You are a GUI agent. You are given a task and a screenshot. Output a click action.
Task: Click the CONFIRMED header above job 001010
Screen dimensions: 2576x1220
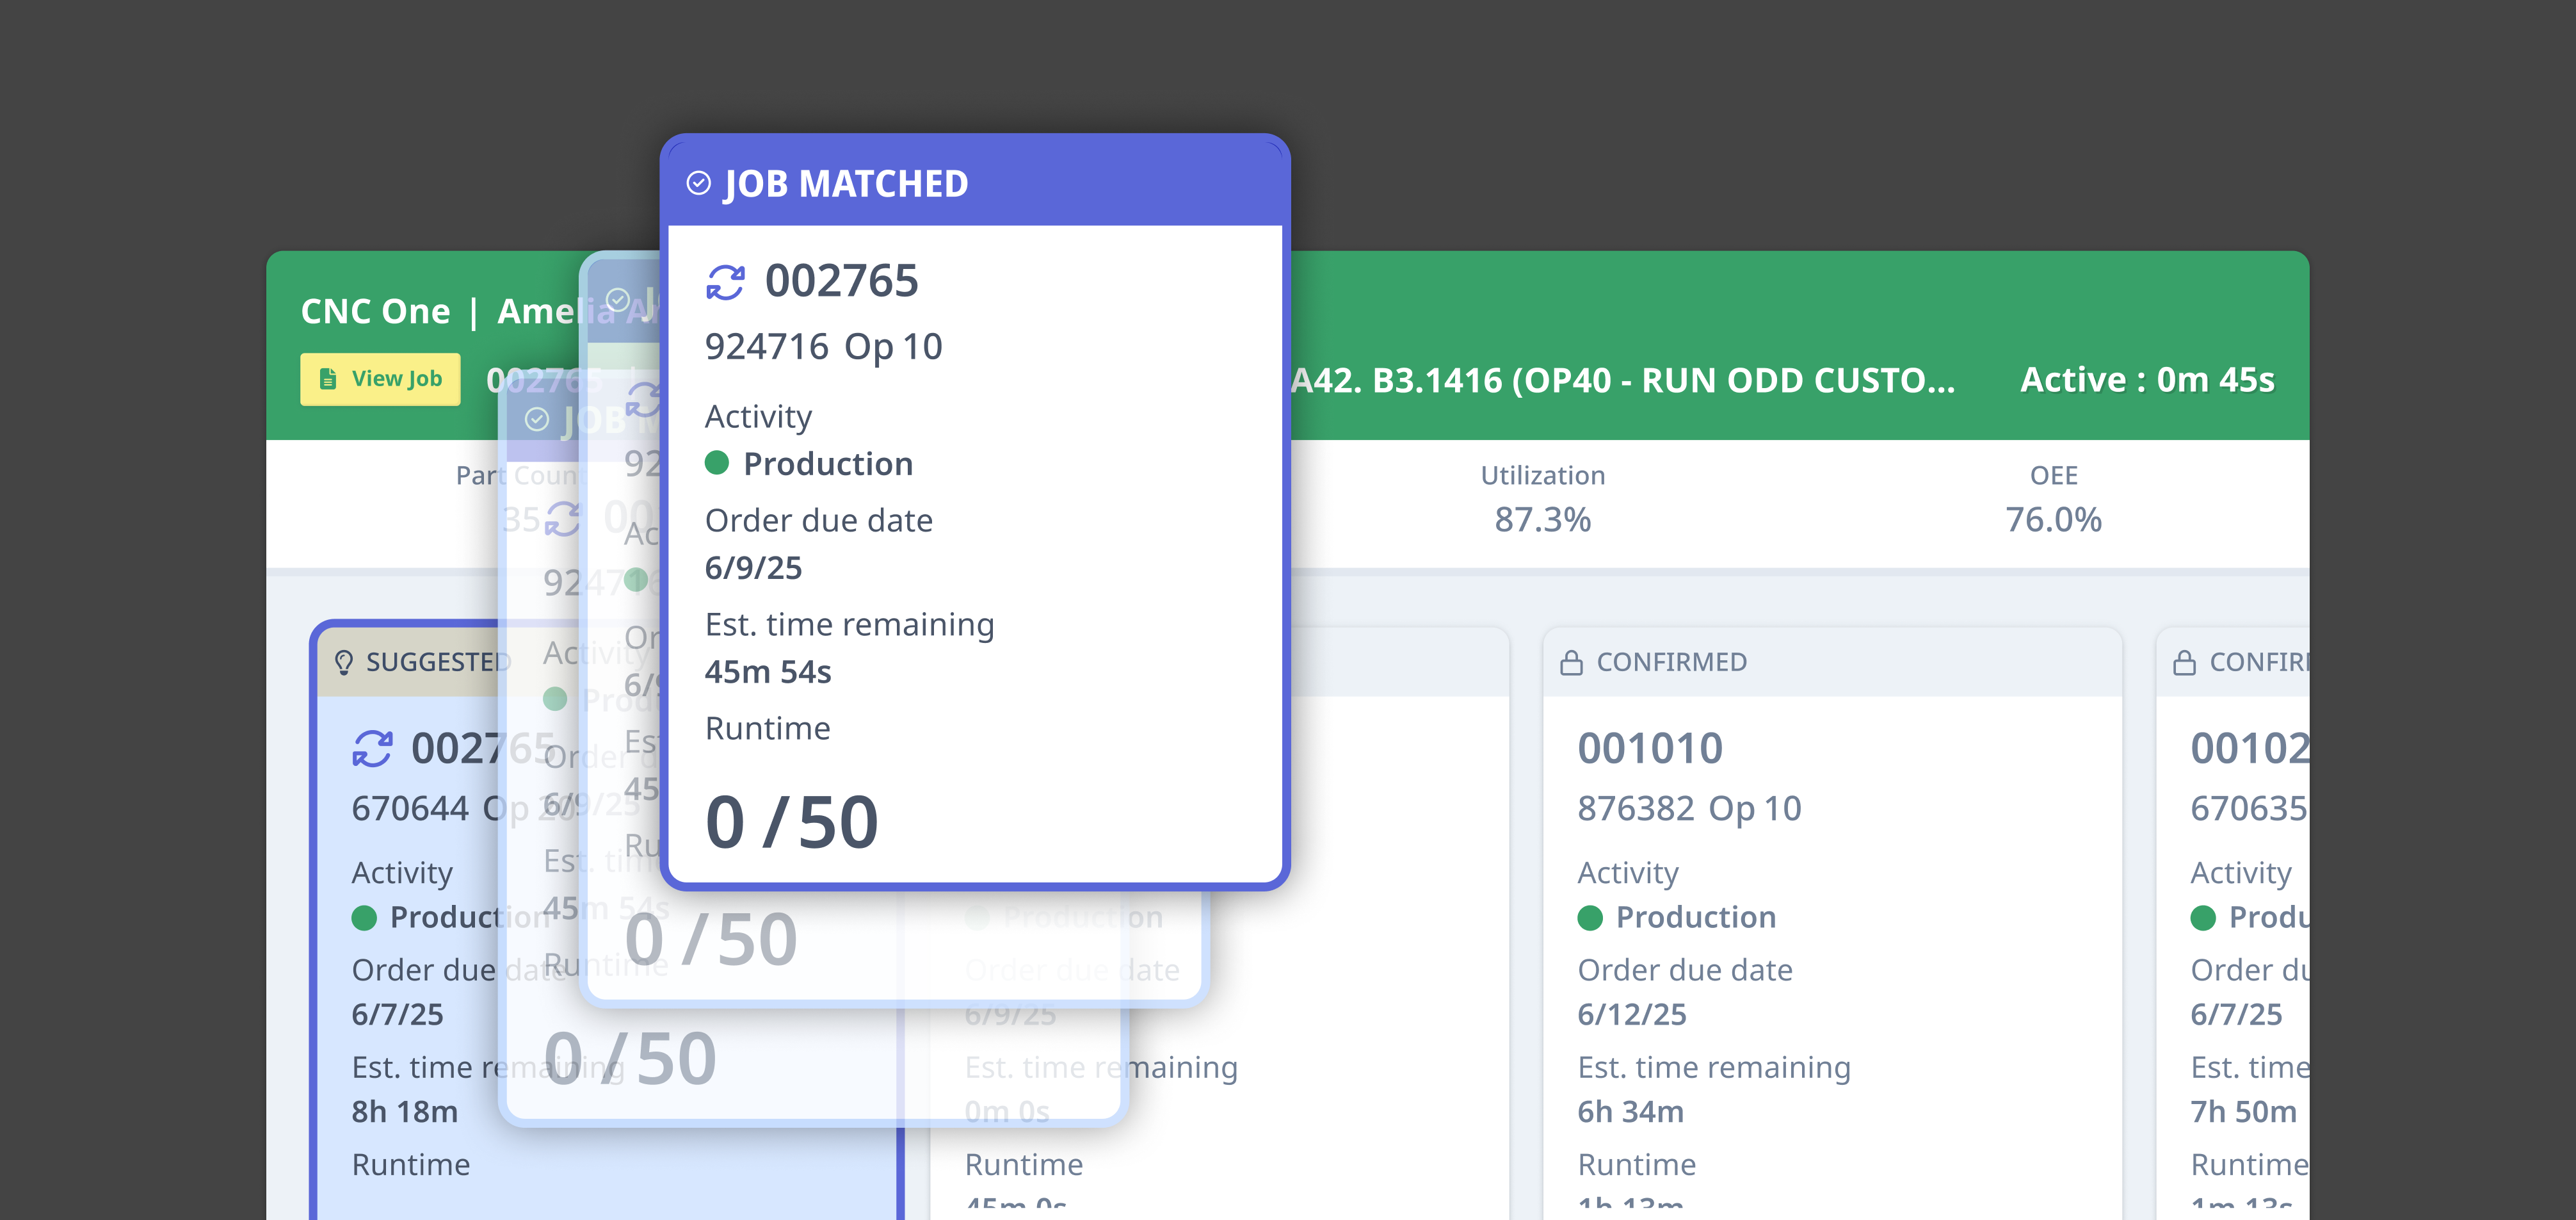point(1671,662)
